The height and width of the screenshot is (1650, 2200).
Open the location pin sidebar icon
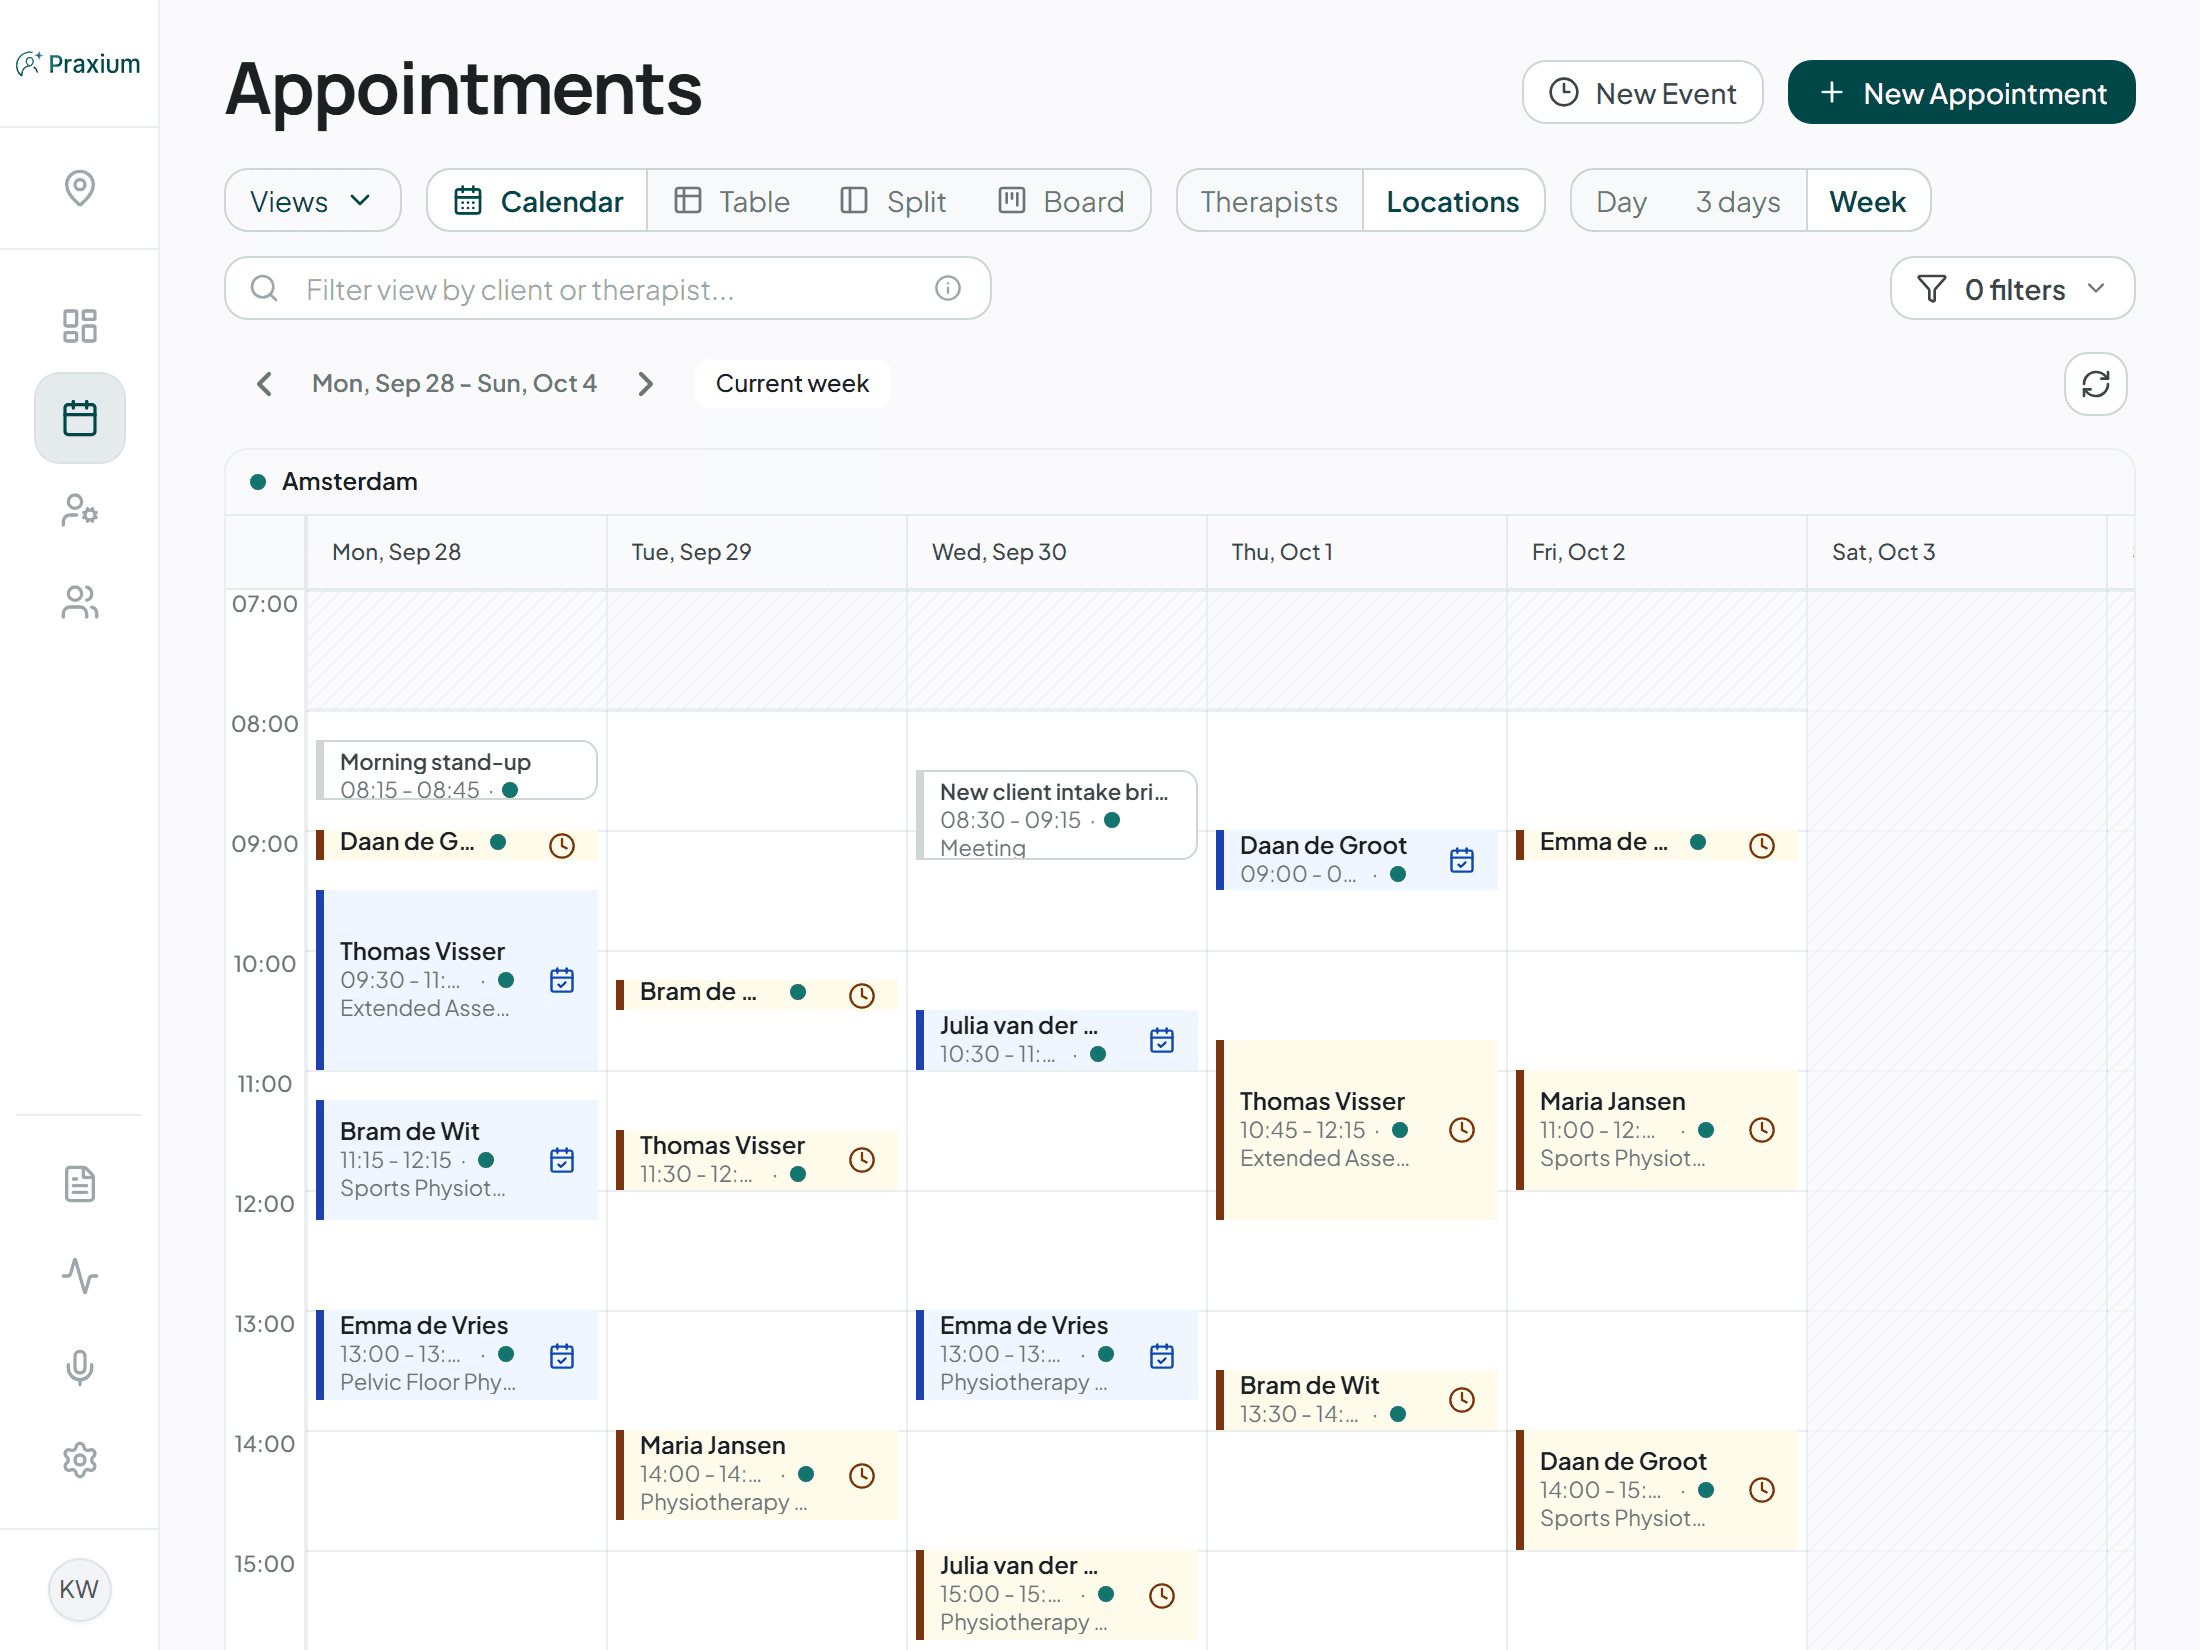79,188
